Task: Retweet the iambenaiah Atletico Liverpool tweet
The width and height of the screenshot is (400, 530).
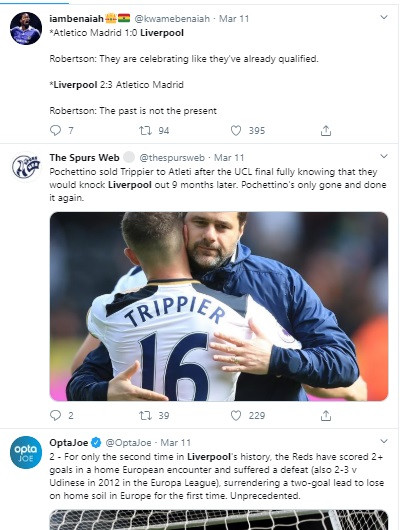Action: pos(145,130)
